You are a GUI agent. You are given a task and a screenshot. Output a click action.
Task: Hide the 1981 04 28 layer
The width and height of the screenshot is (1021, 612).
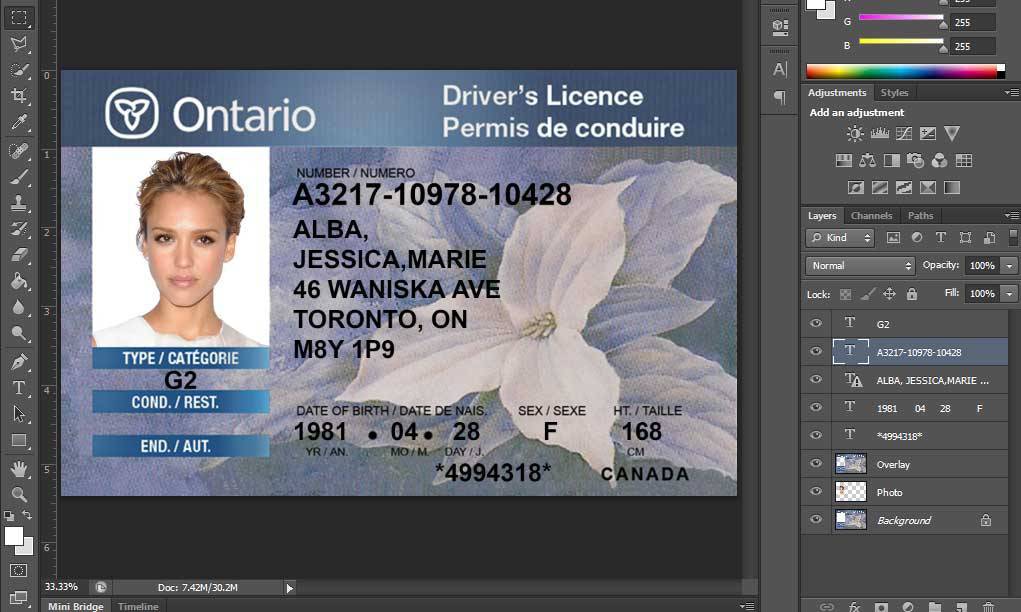point(816,407)
